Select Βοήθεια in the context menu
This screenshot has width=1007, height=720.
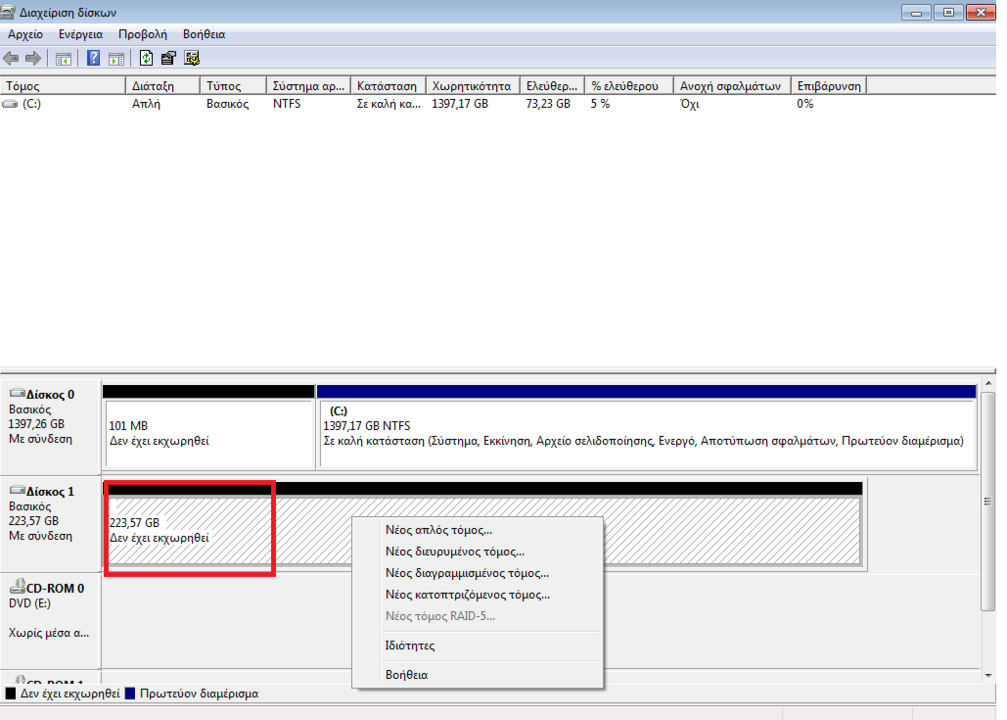click(x=478, y=675)
